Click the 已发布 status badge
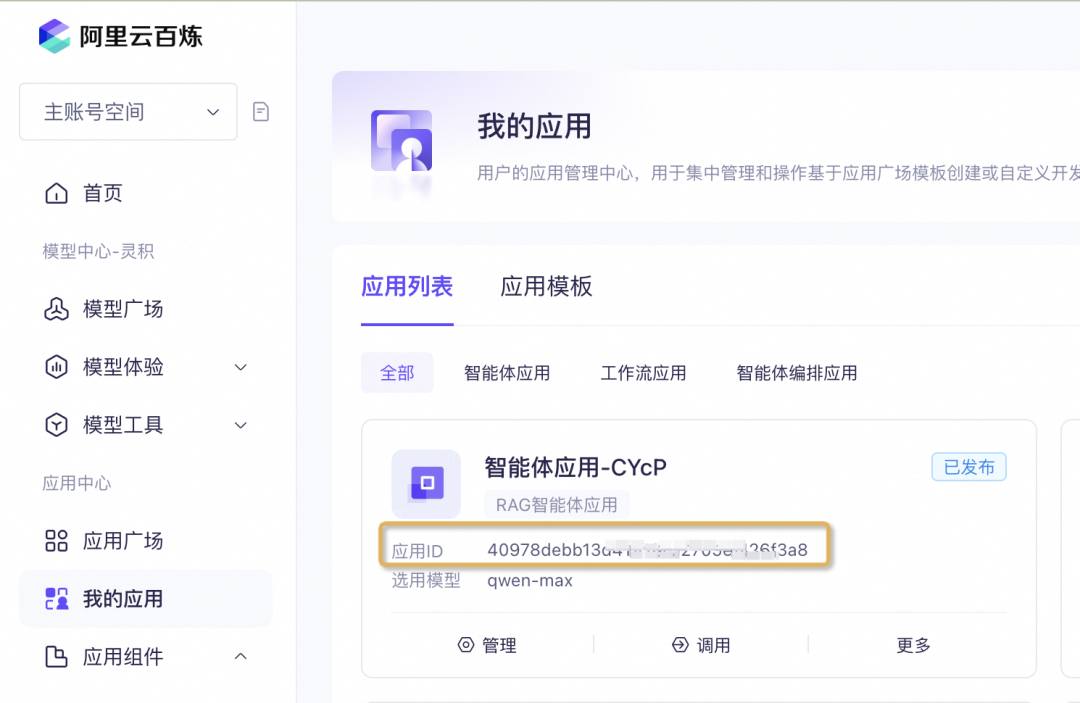This screenshot has height=703, width=1080. [x=968, y=466]
